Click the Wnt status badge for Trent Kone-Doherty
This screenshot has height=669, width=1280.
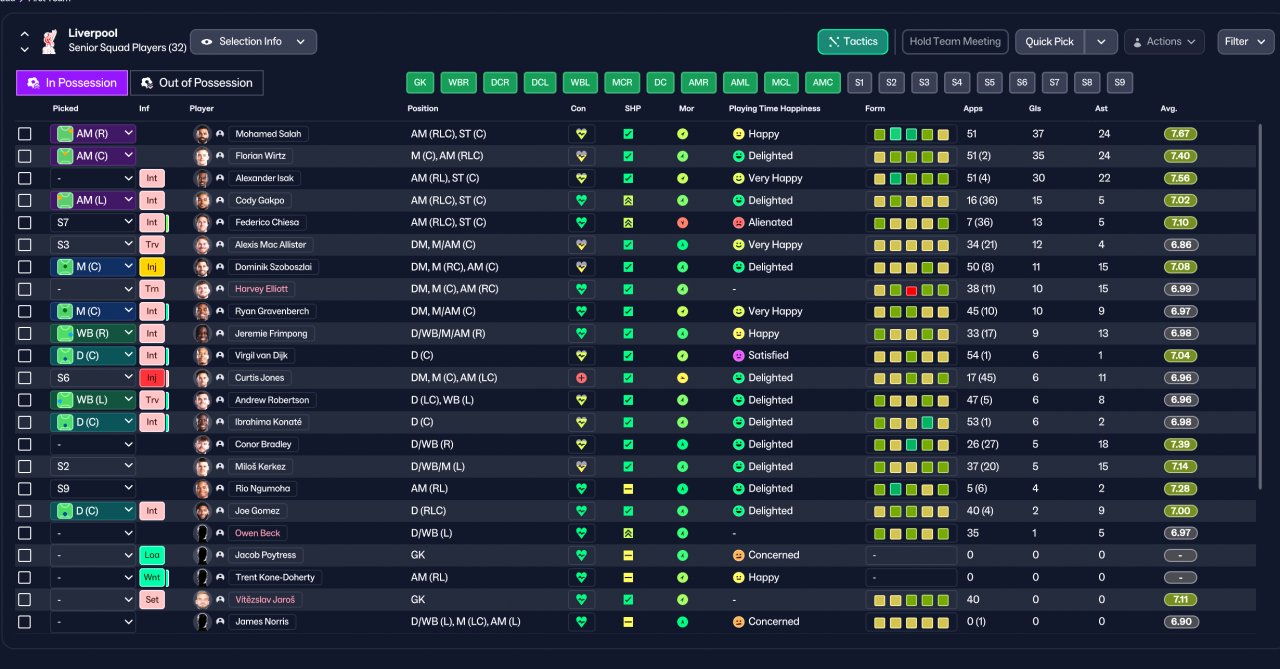click(152, 577)
